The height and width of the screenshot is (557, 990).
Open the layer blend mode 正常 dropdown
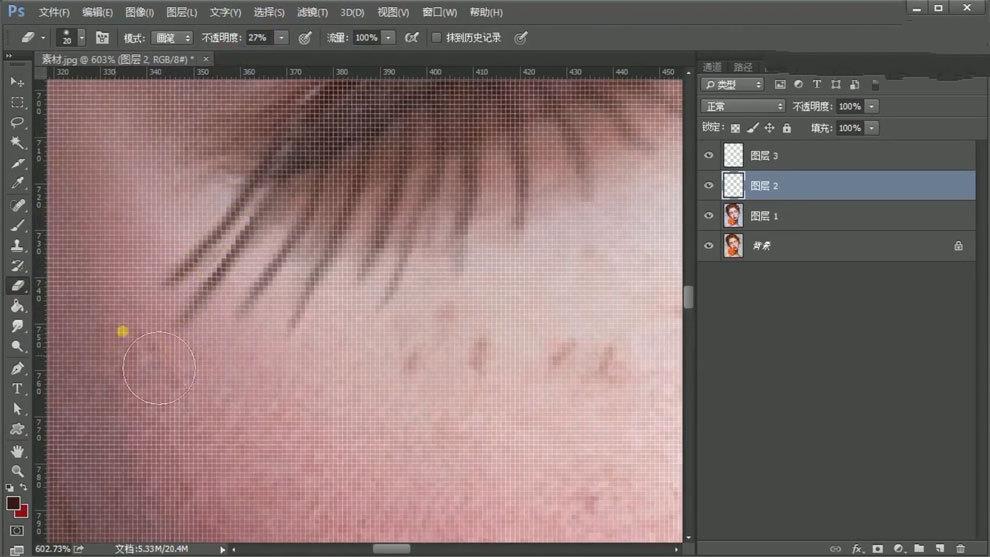(x=743, y=106)
